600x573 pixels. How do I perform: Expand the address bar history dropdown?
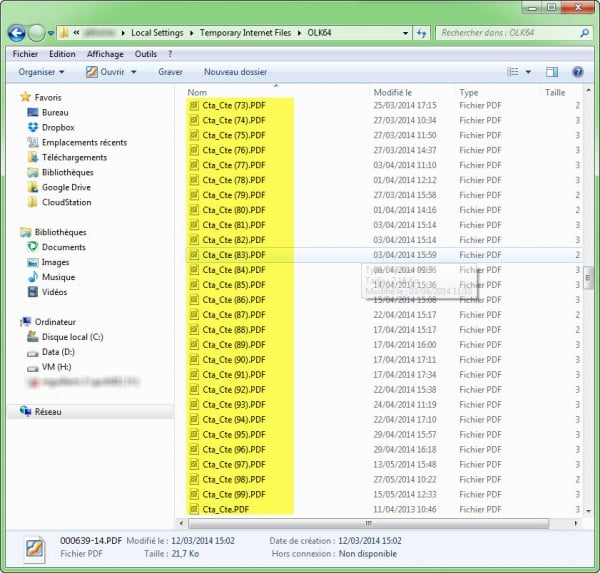pos(404,33)
